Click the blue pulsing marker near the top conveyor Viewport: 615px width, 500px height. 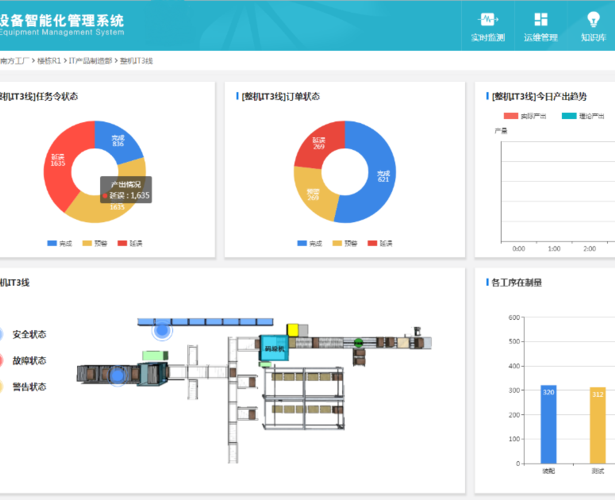coord(162,331)
